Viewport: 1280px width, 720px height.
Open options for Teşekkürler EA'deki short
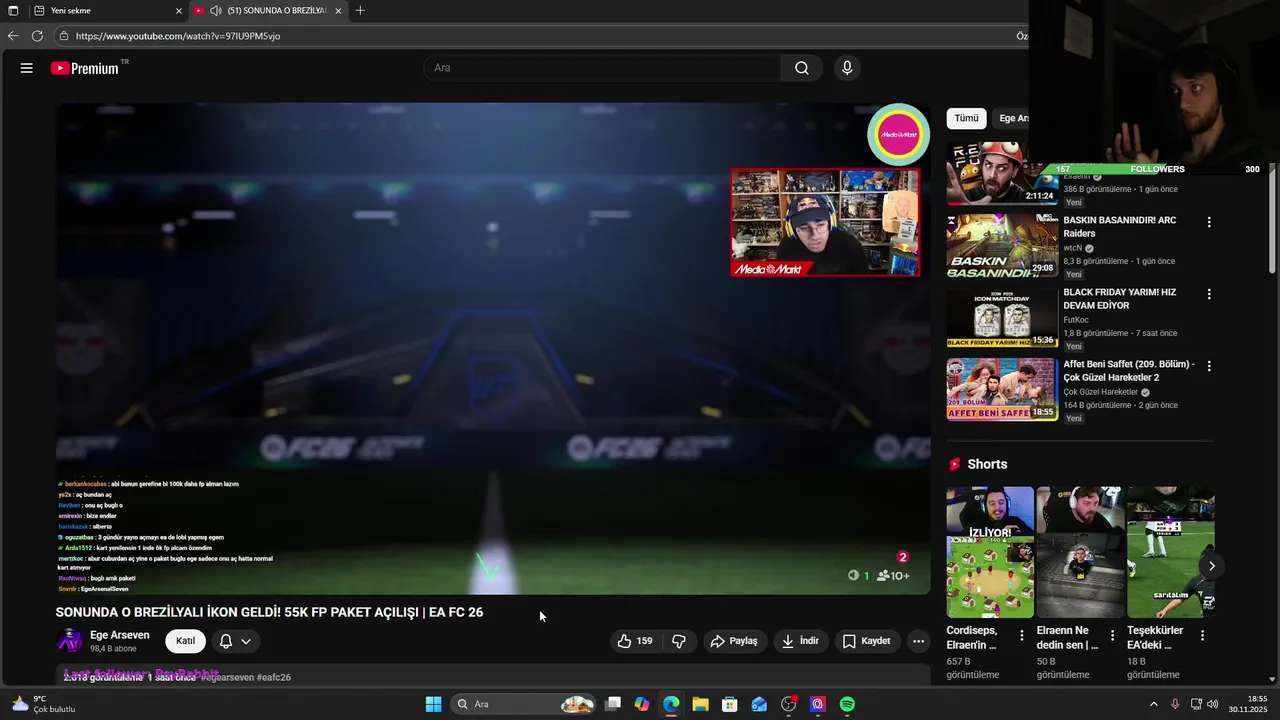[x=1202, y=635]
